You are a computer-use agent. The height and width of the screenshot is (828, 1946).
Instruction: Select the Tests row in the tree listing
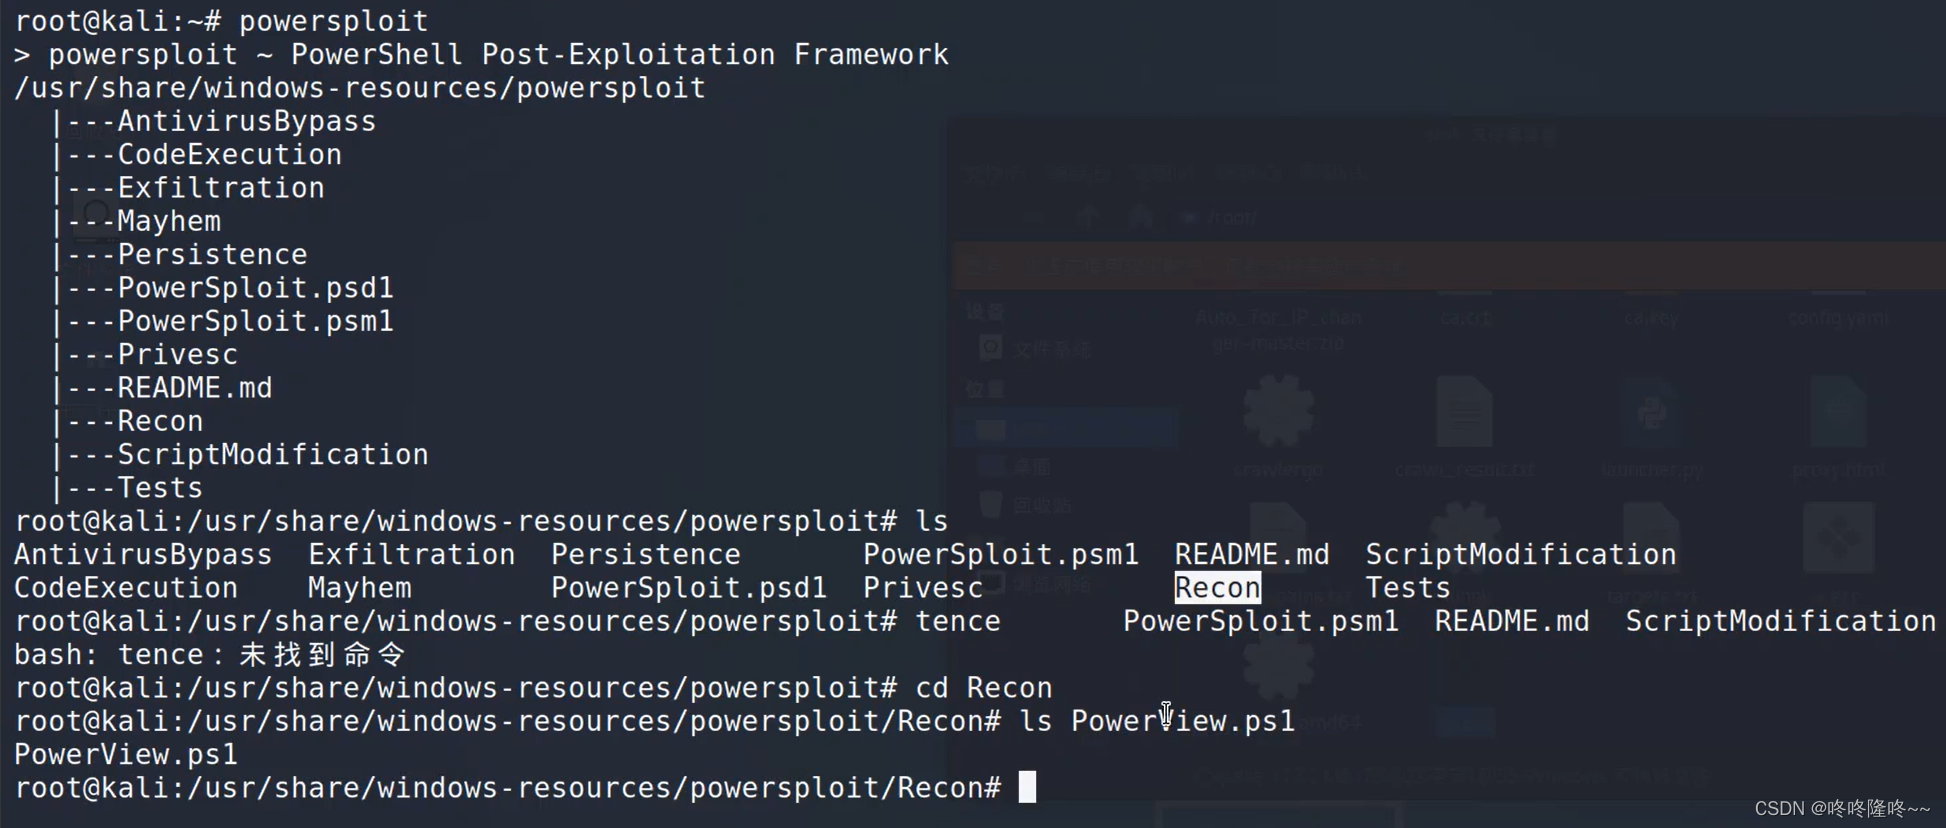160,488
